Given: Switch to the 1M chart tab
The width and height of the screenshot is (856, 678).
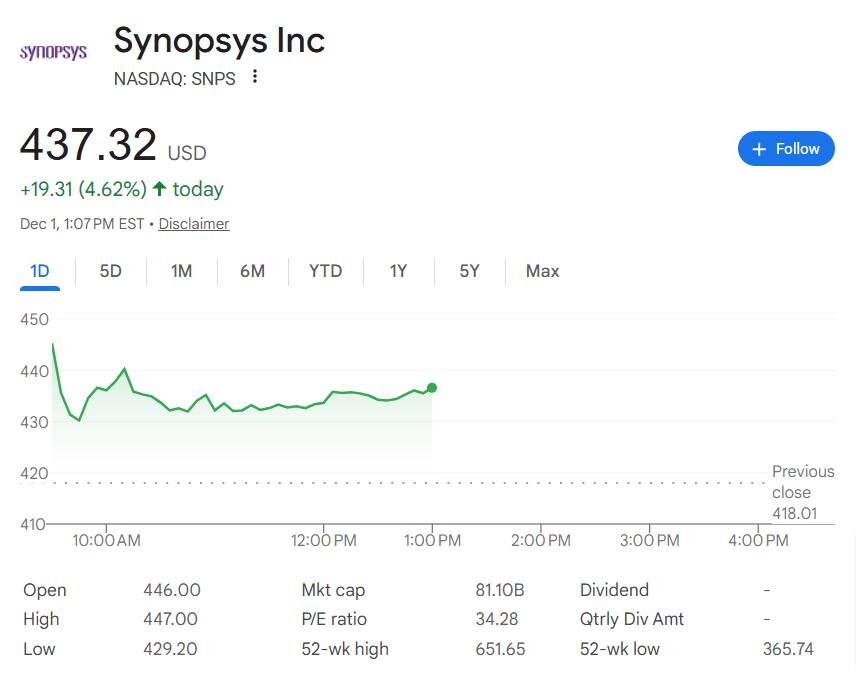Looking at the screenshot, I should click(x=181, y=271).
